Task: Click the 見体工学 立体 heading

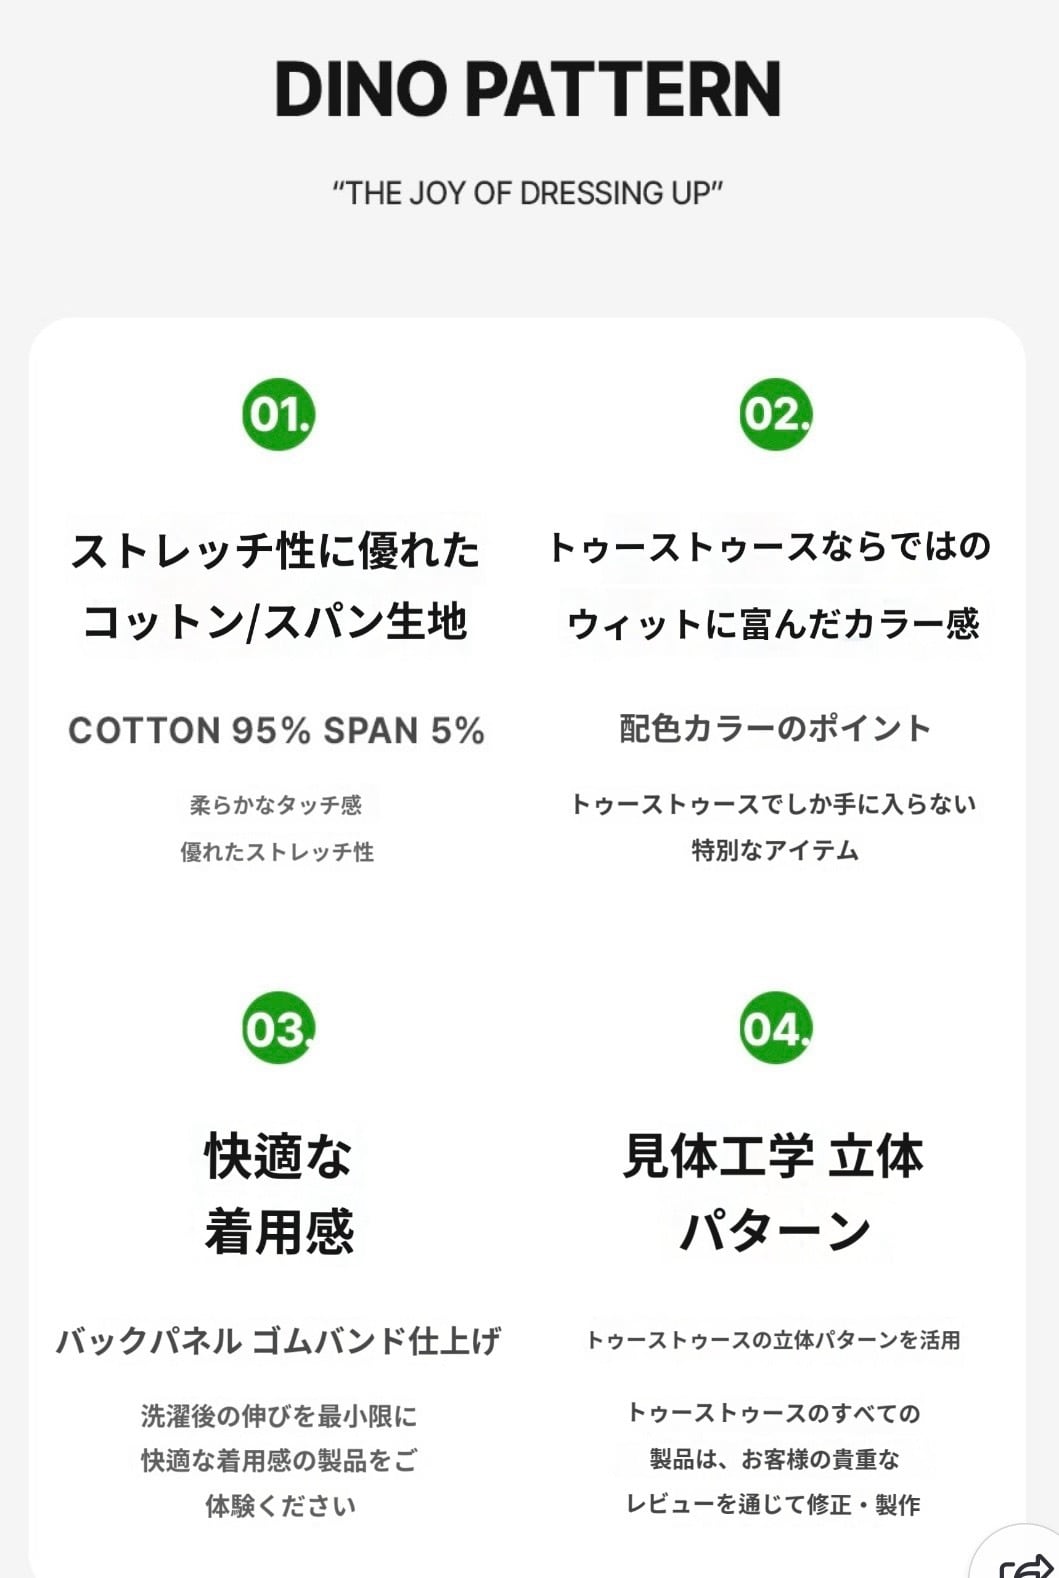Action: (773, 1156)
